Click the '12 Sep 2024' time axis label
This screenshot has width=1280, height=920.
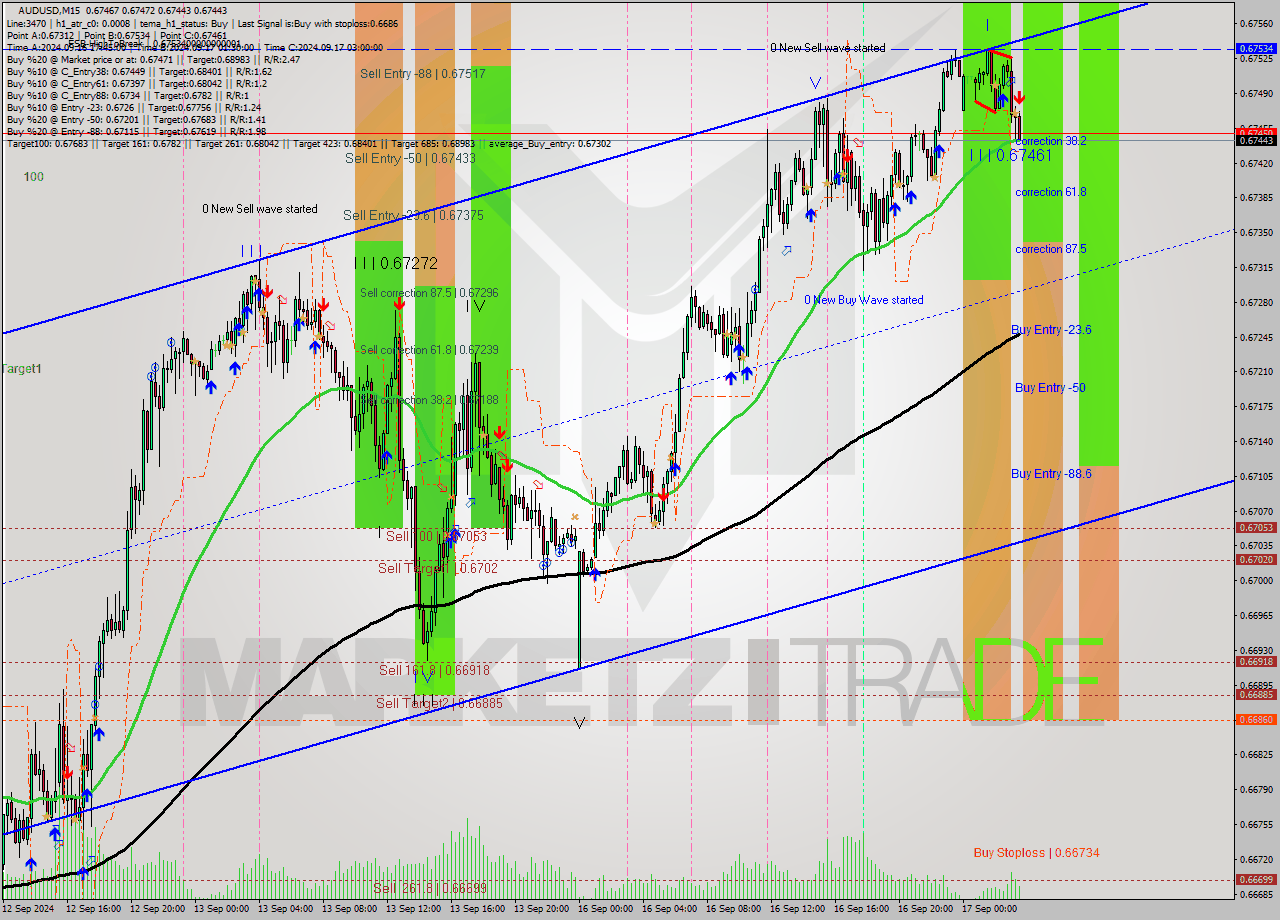pos(28,909)
